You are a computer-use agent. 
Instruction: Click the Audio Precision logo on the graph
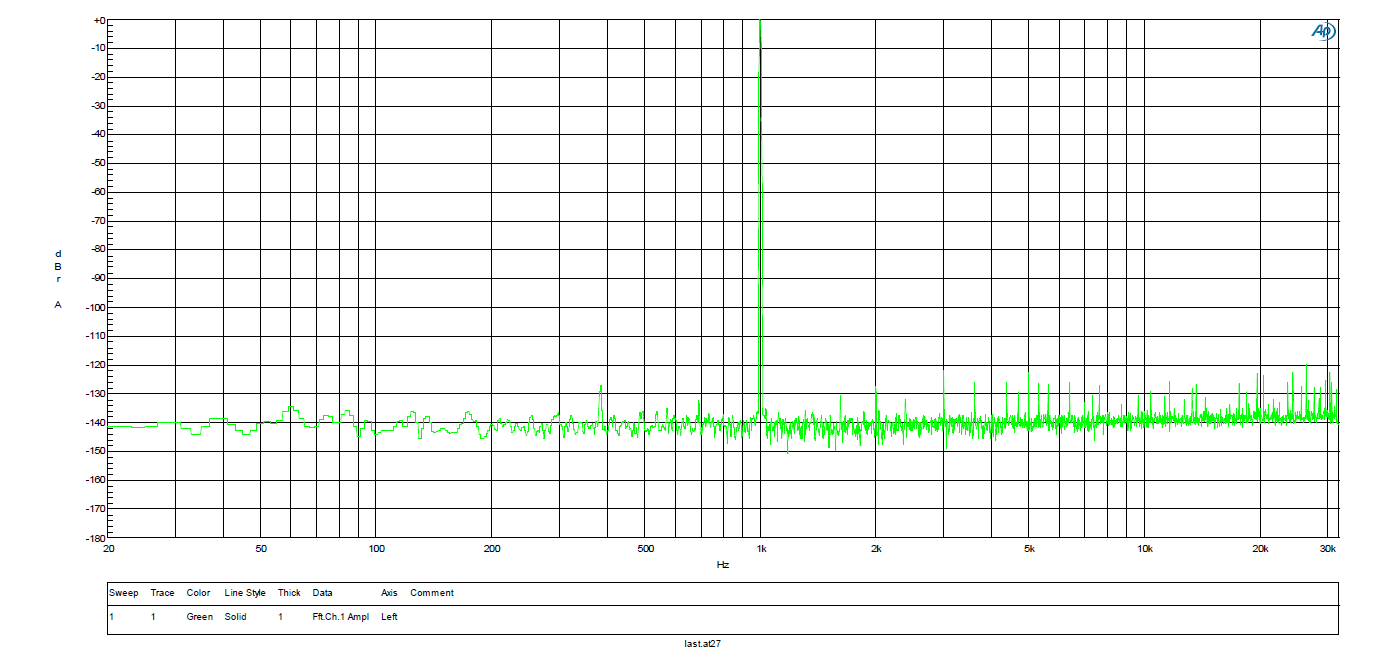pos(1322,32)
